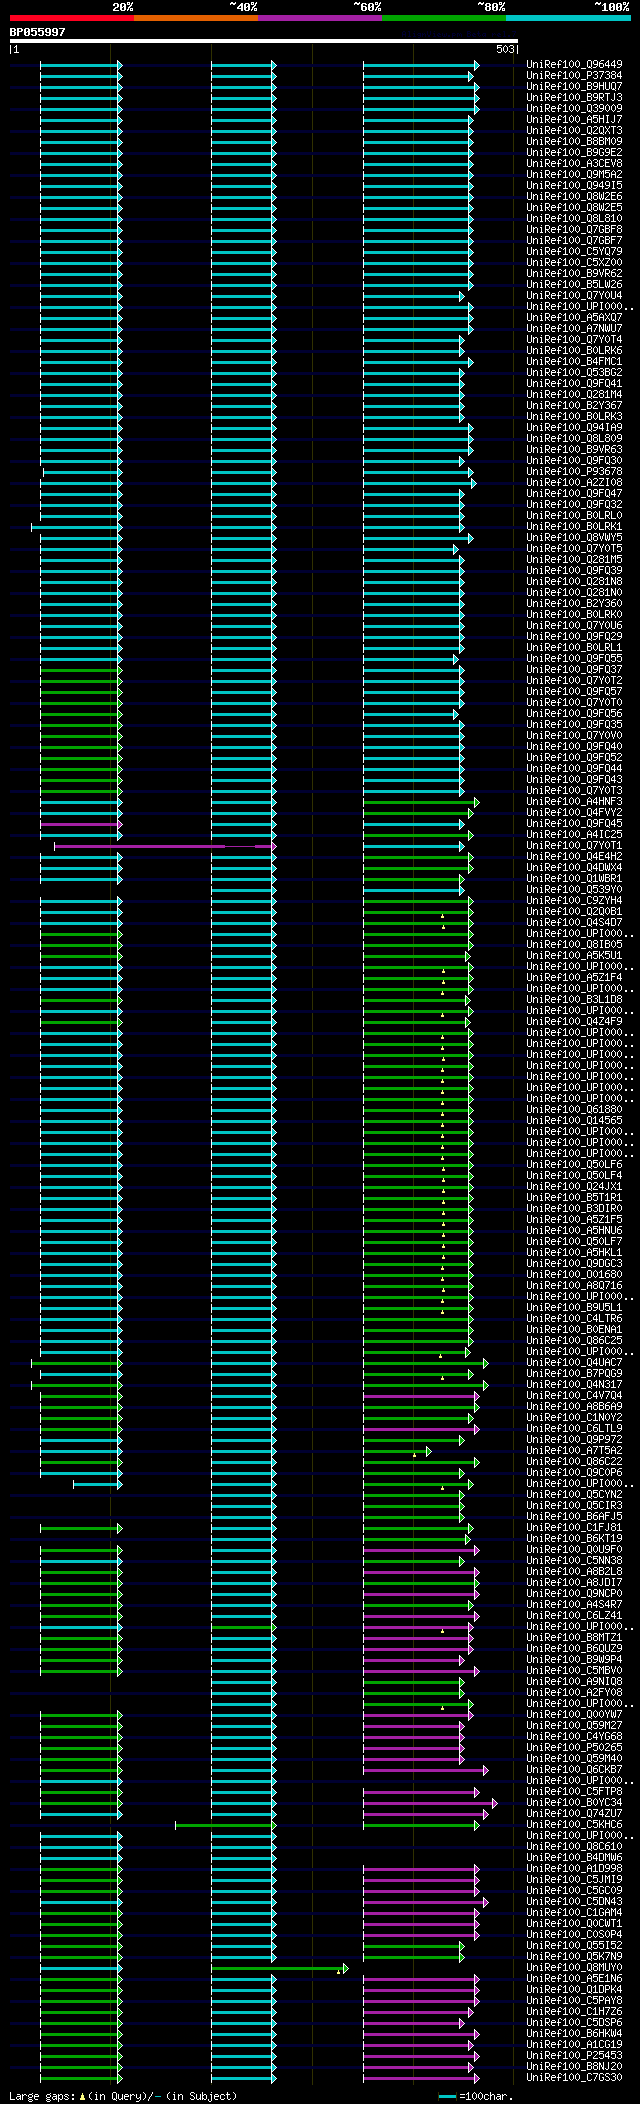Open hit UniRef100_Q96449
This screenshot has height=2104, width=640.
574,65
